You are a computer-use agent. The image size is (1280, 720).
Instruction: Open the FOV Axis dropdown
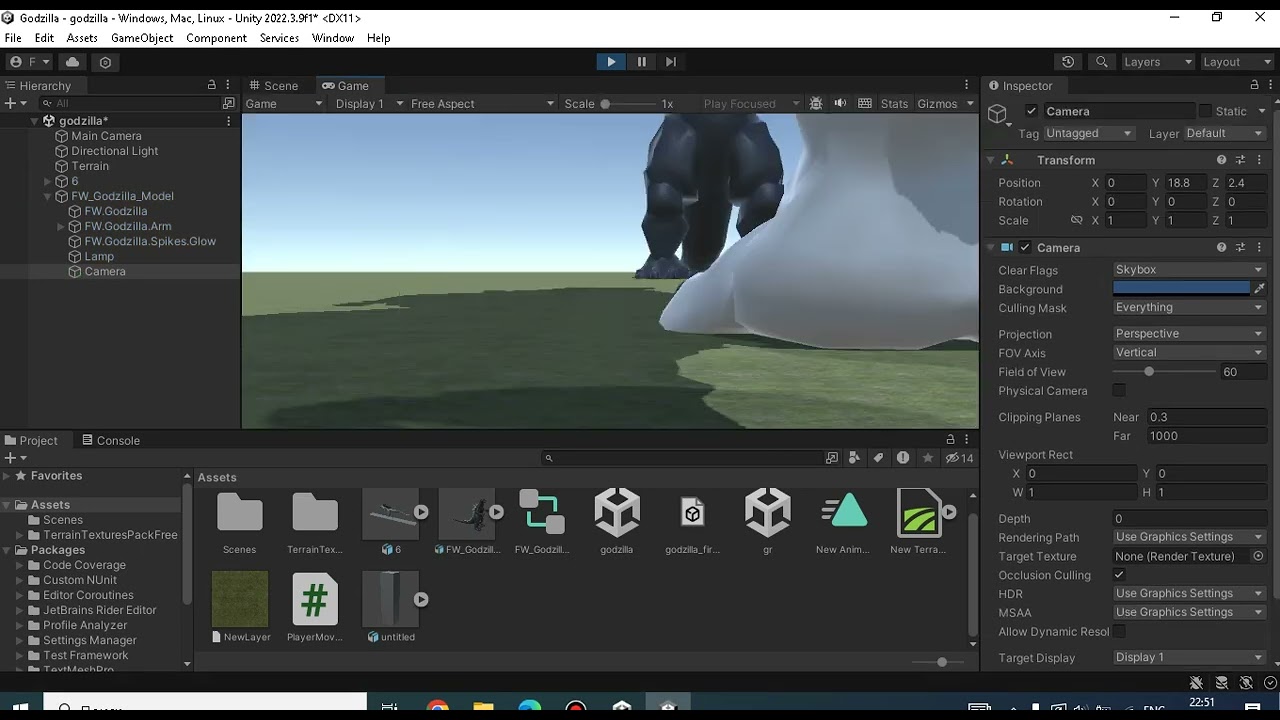click(1189, 353)
